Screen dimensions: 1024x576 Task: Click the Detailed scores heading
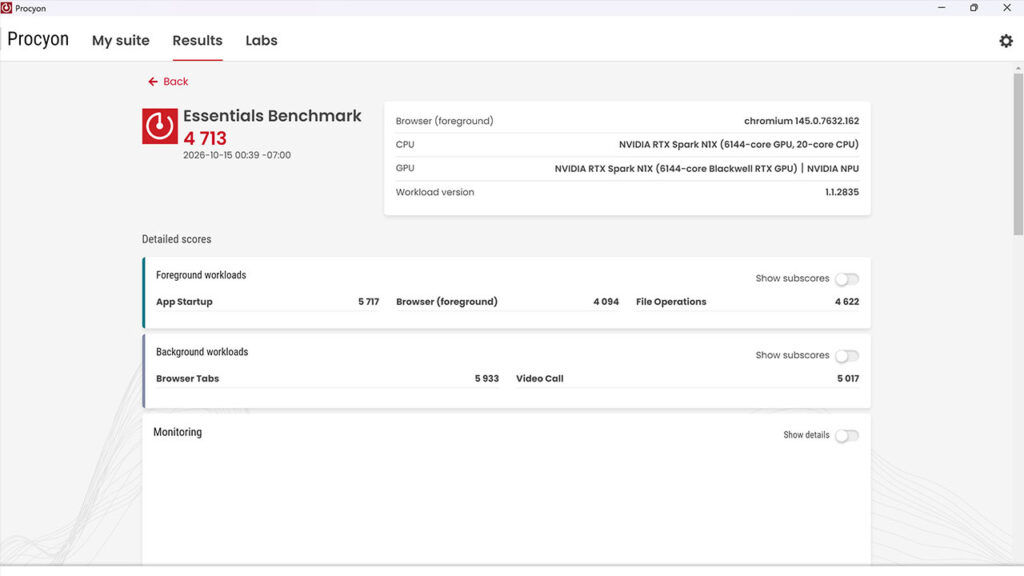pyautogui.click(x=176, y=239)
